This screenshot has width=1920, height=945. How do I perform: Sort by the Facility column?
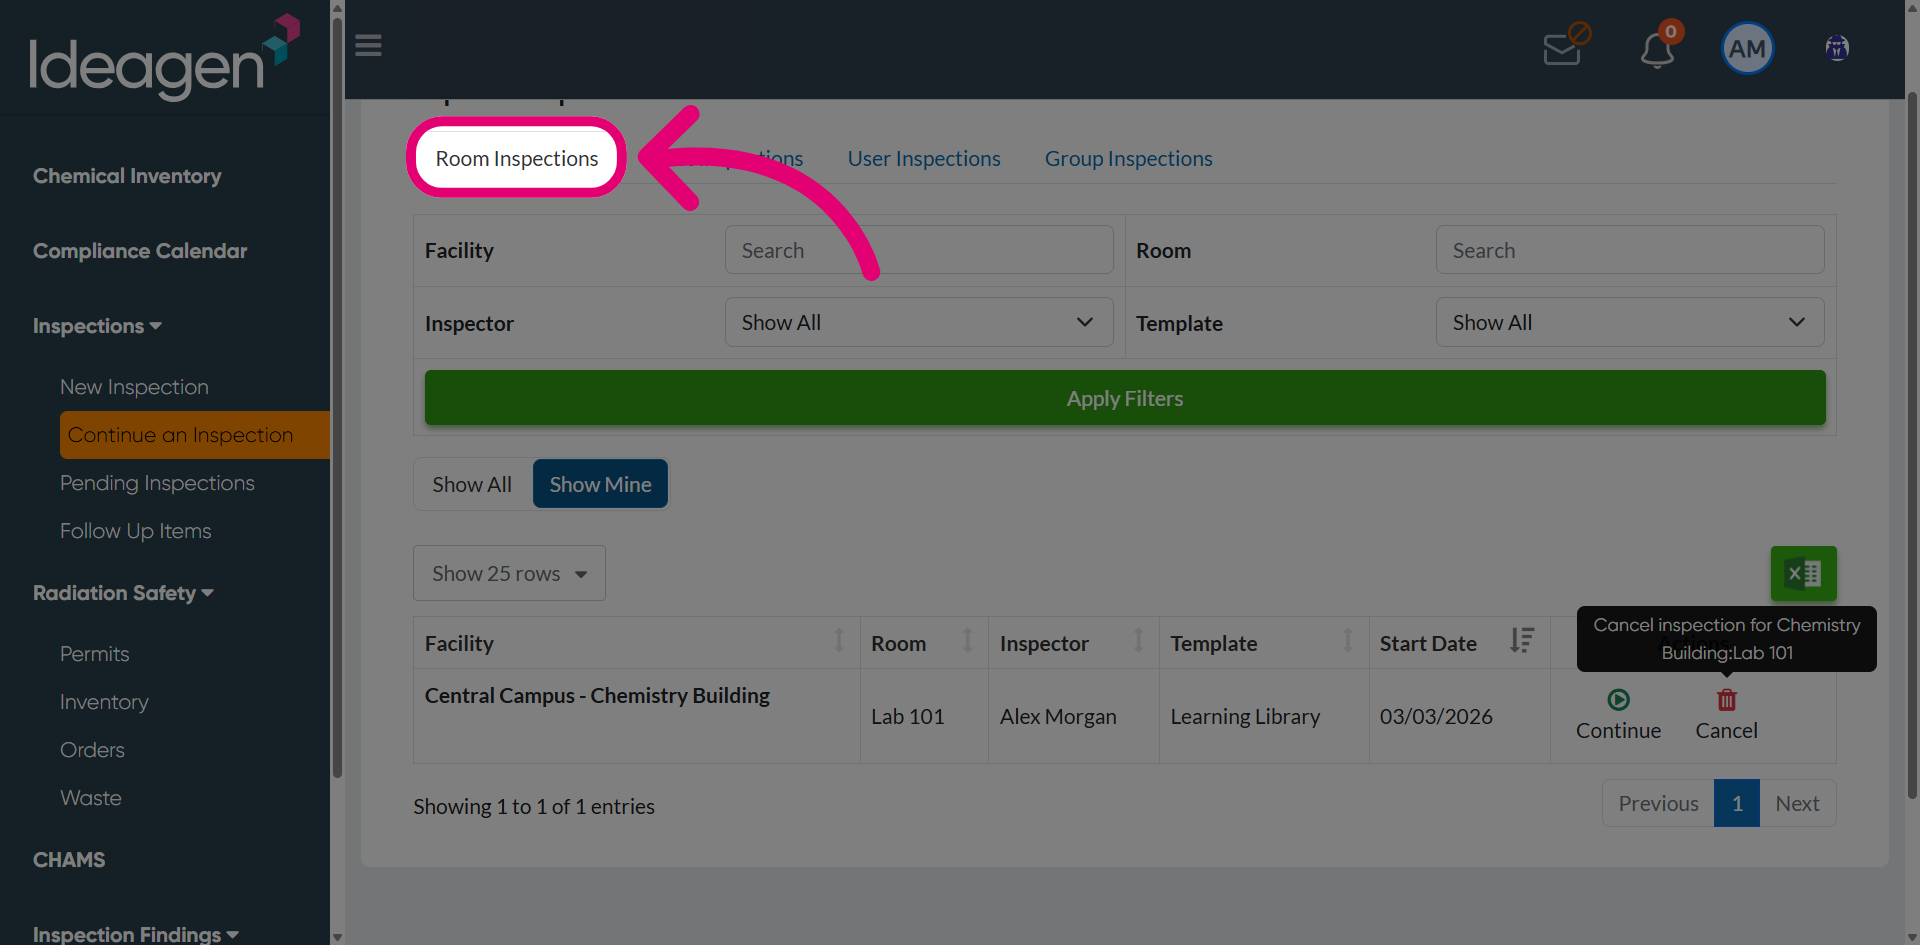tap(636, 643)
